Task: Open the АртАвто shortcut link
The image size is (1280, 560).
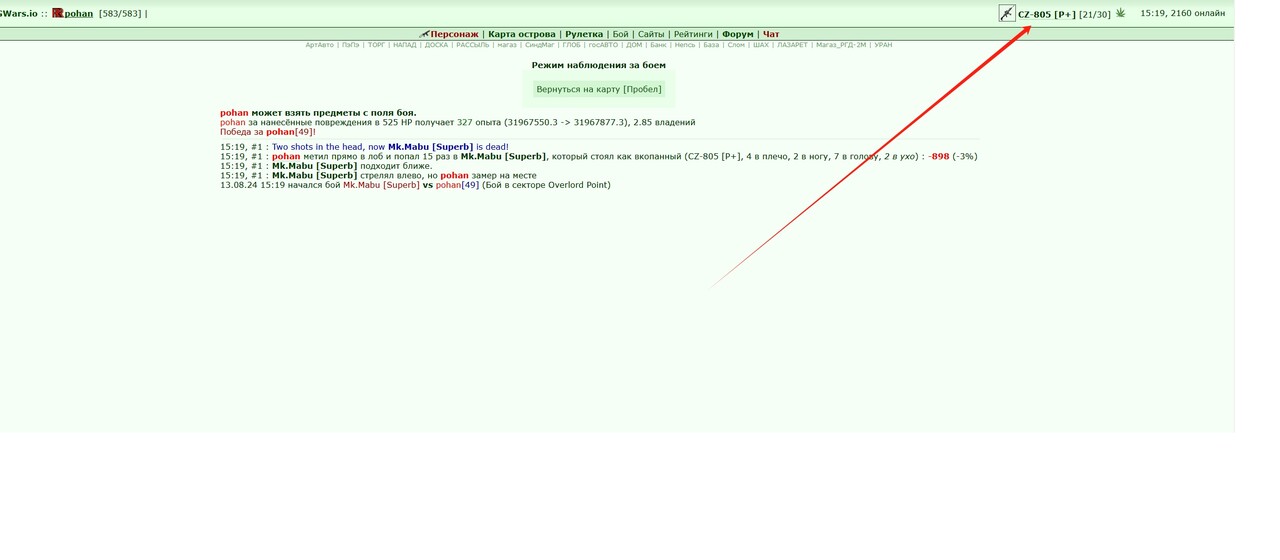Action: click(319, 45)
